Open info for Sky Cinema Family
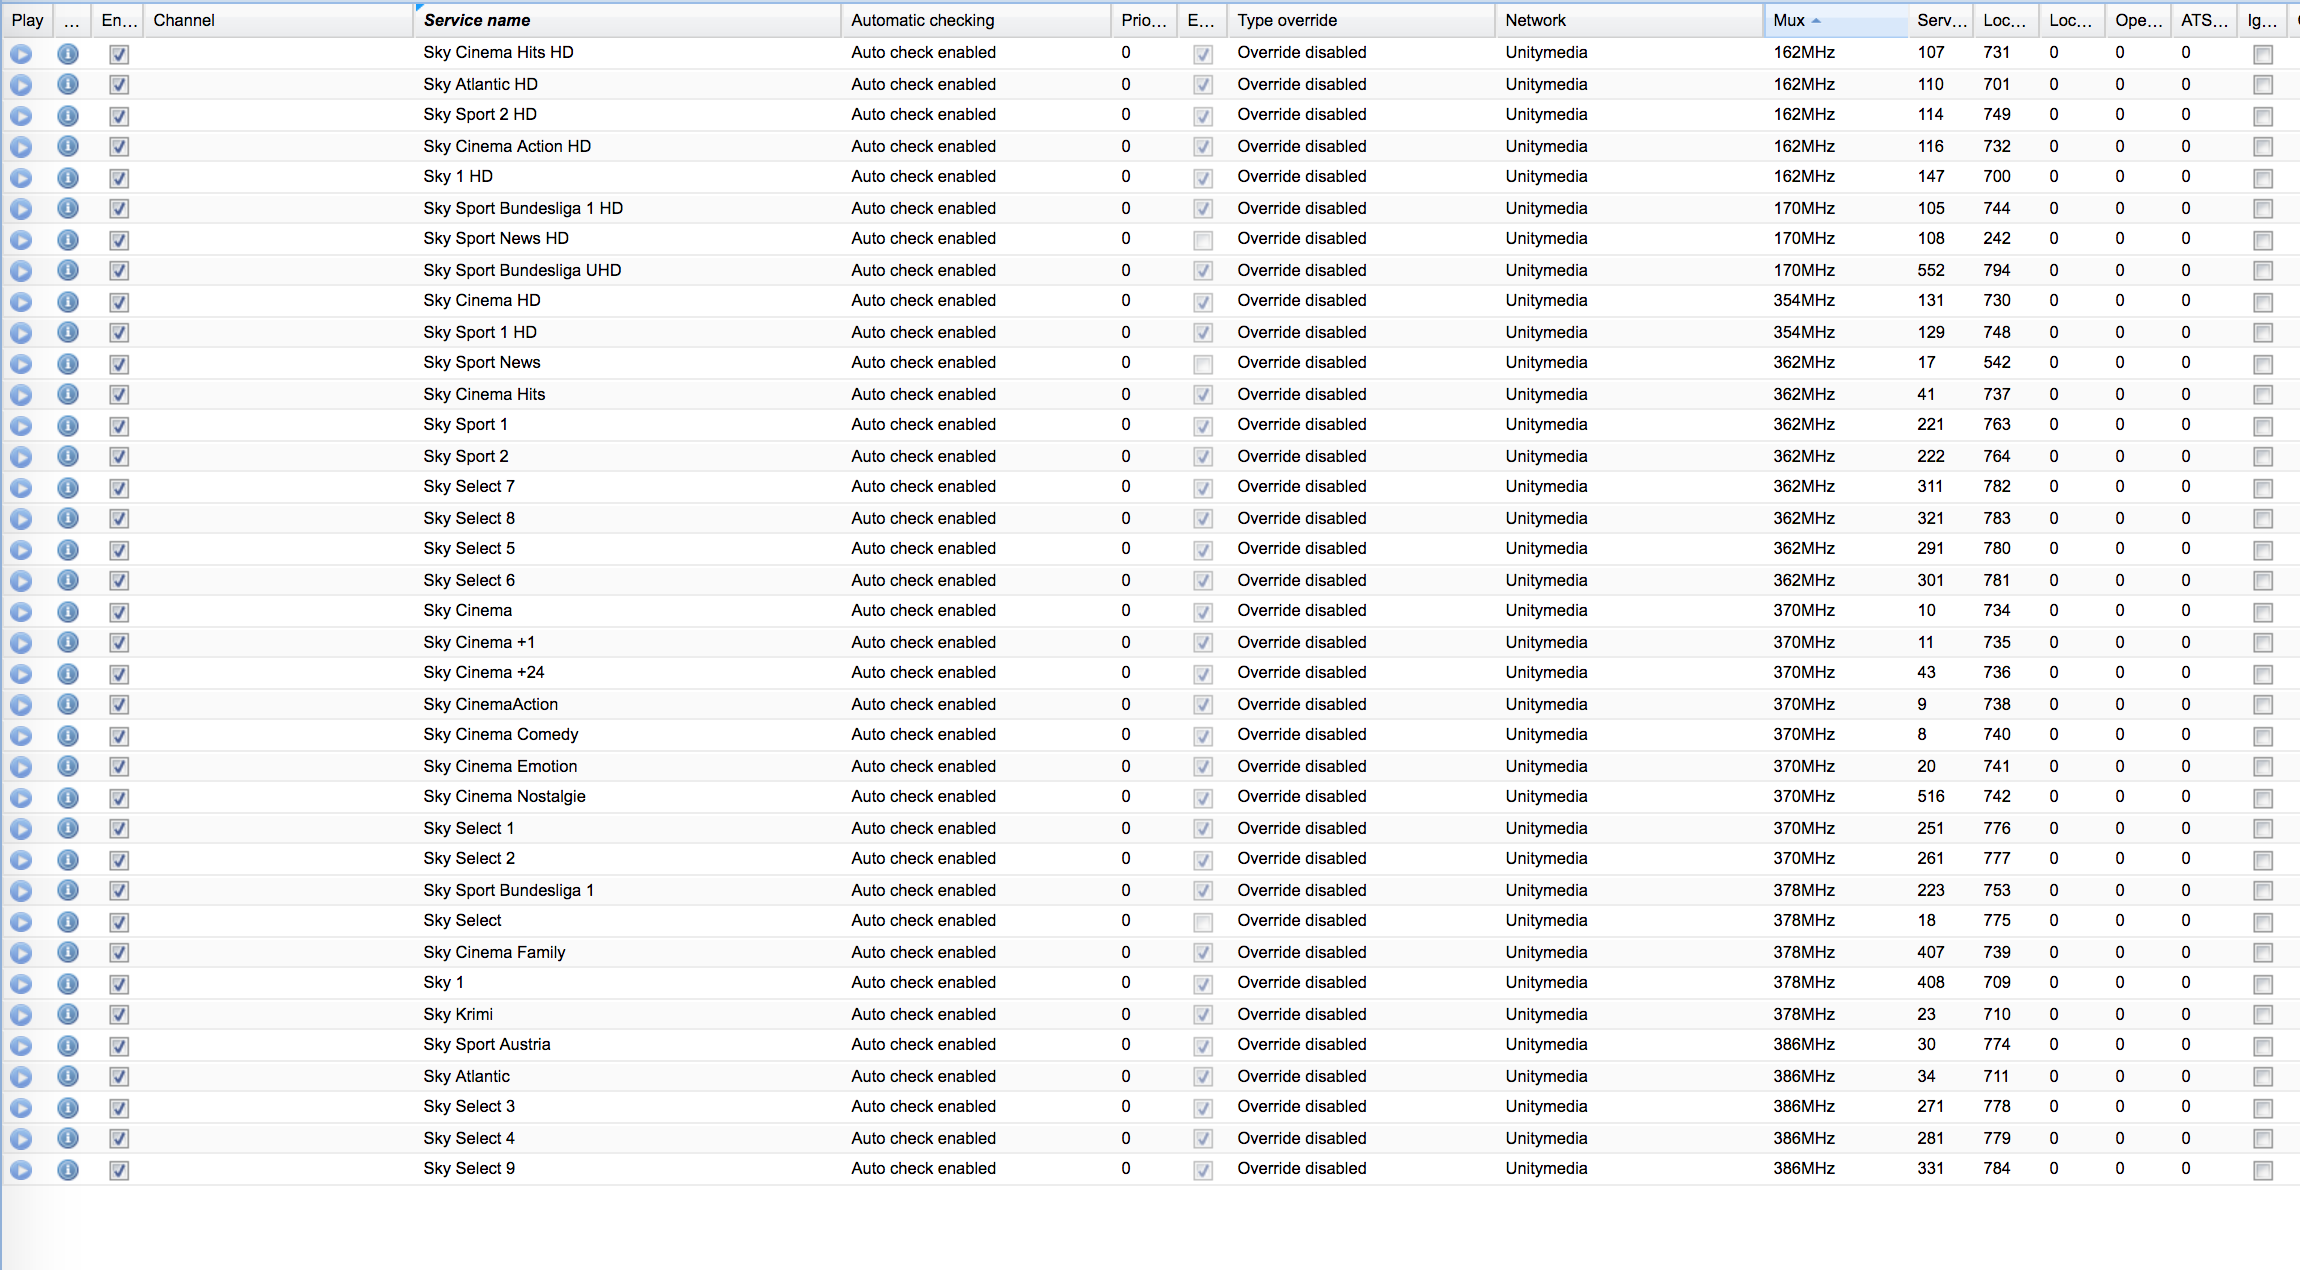The width and height of the screenshot is (2300, 1270). pyautogui.click(x=68, y=953)
